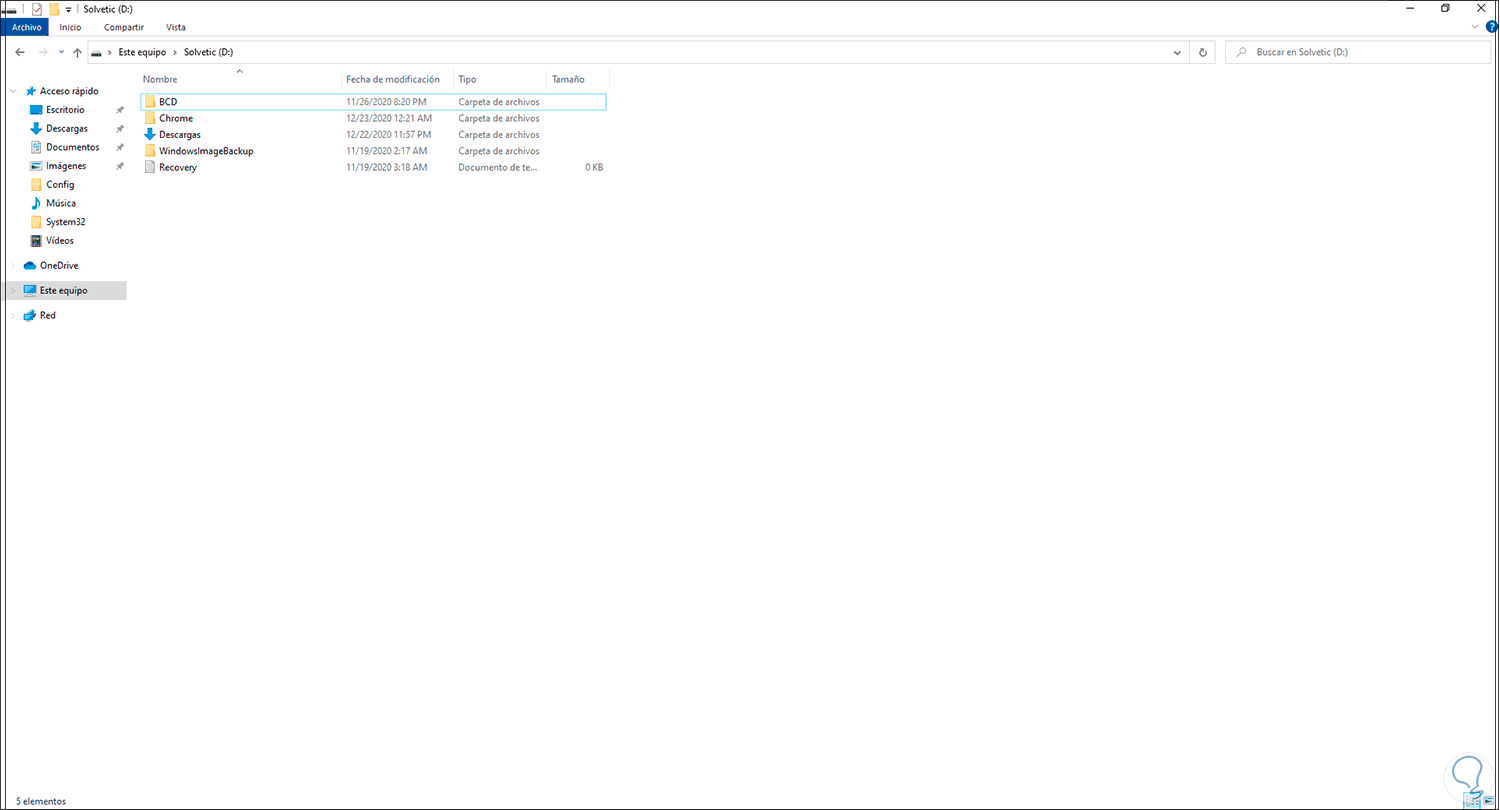The height and width of the screenshot is (810, 1500).
Task: Click the Properties icon on the quick access toolbar
Action: tap(38, 8)
